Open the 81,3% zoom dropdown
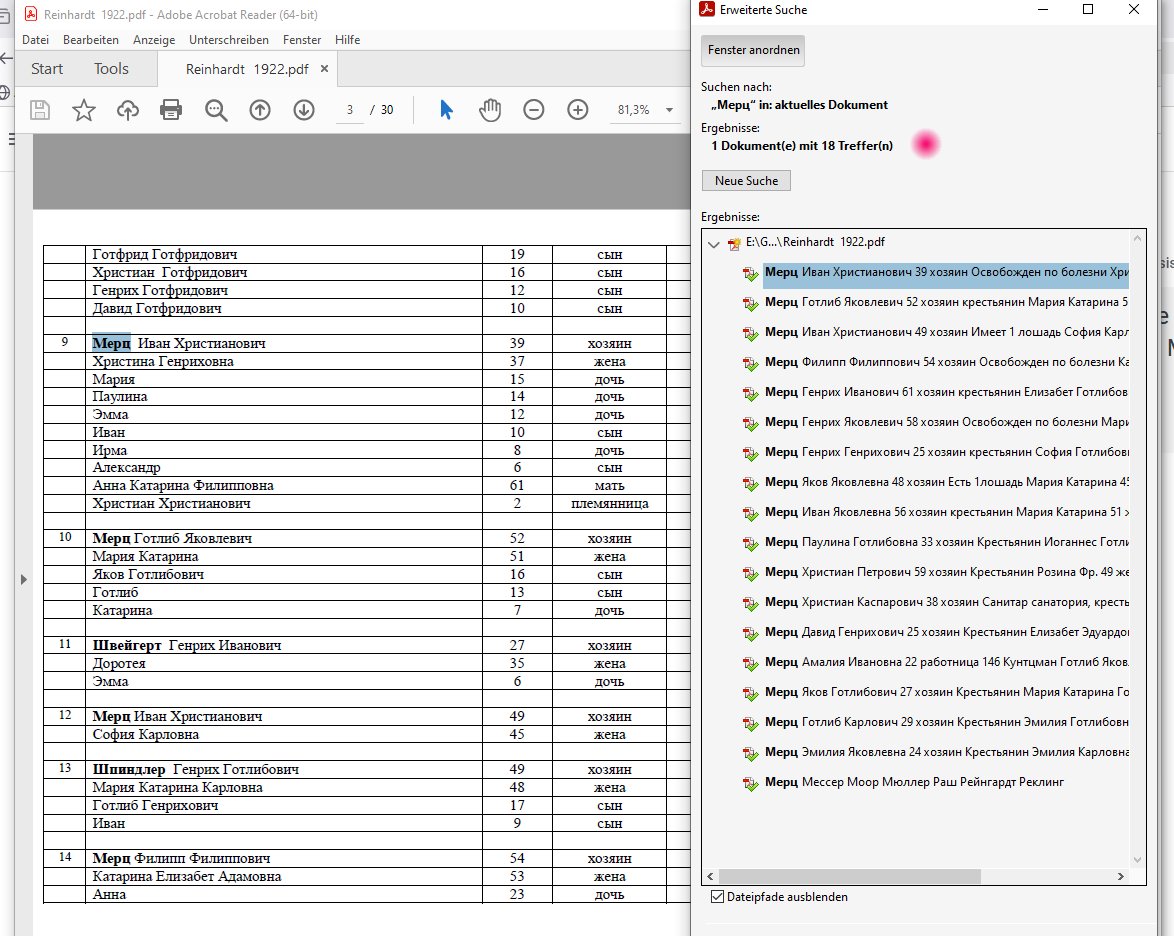 [x=669, y=110]
